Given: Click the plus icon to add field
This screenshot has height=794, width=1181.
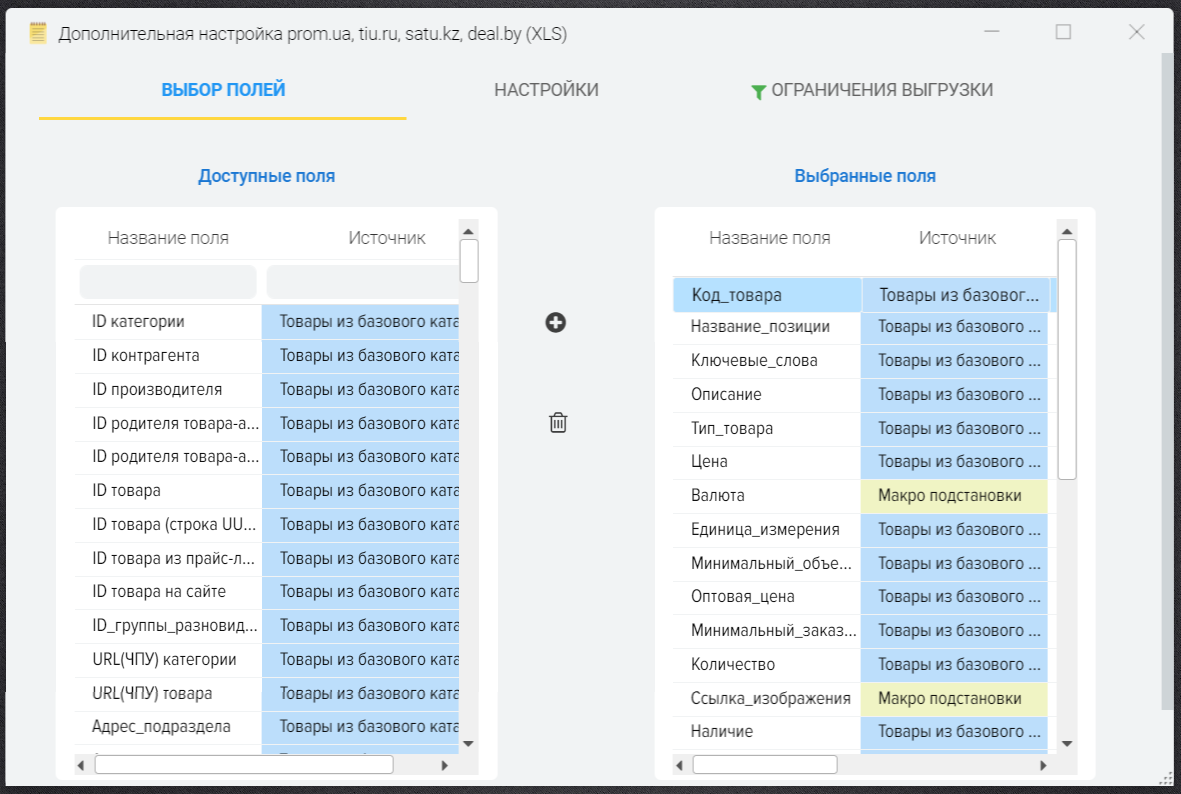Looking at the screenshot, I should tap(556, 322).
